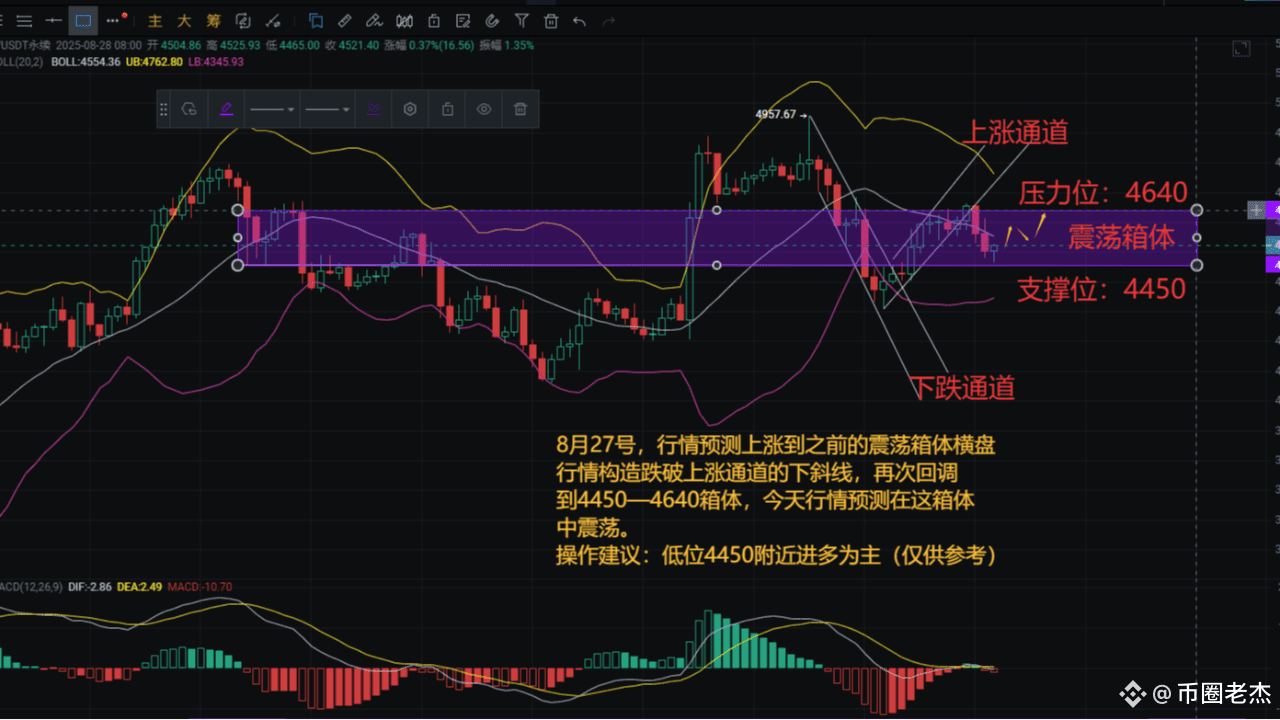Open the line style dropdown
The height and width of the screenshot is (720, 1280).
coord(272,109)
